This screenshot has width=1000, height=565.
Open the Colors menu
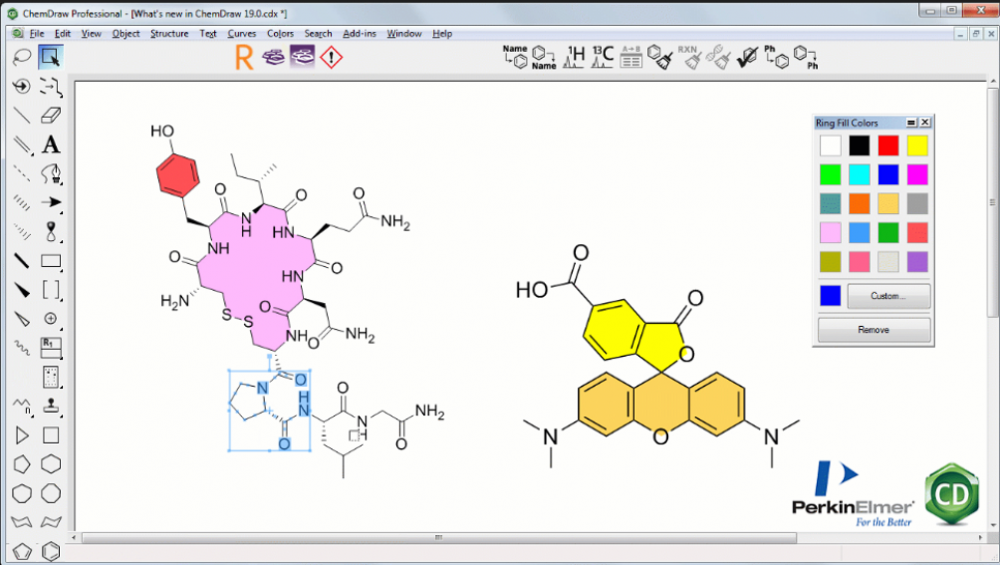tap(280, 33)
